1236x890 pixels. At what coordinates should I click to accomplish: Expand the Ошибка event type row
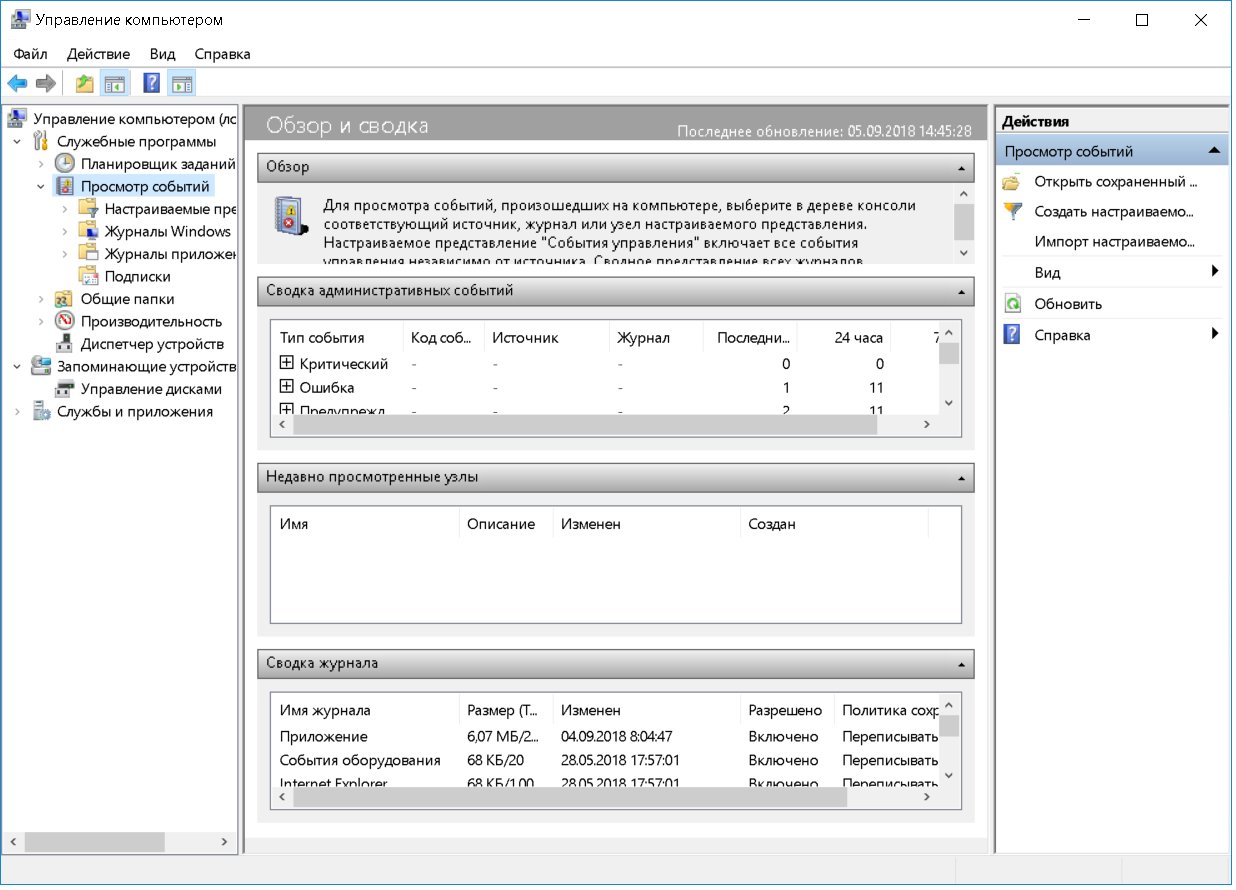coord(287,387)
